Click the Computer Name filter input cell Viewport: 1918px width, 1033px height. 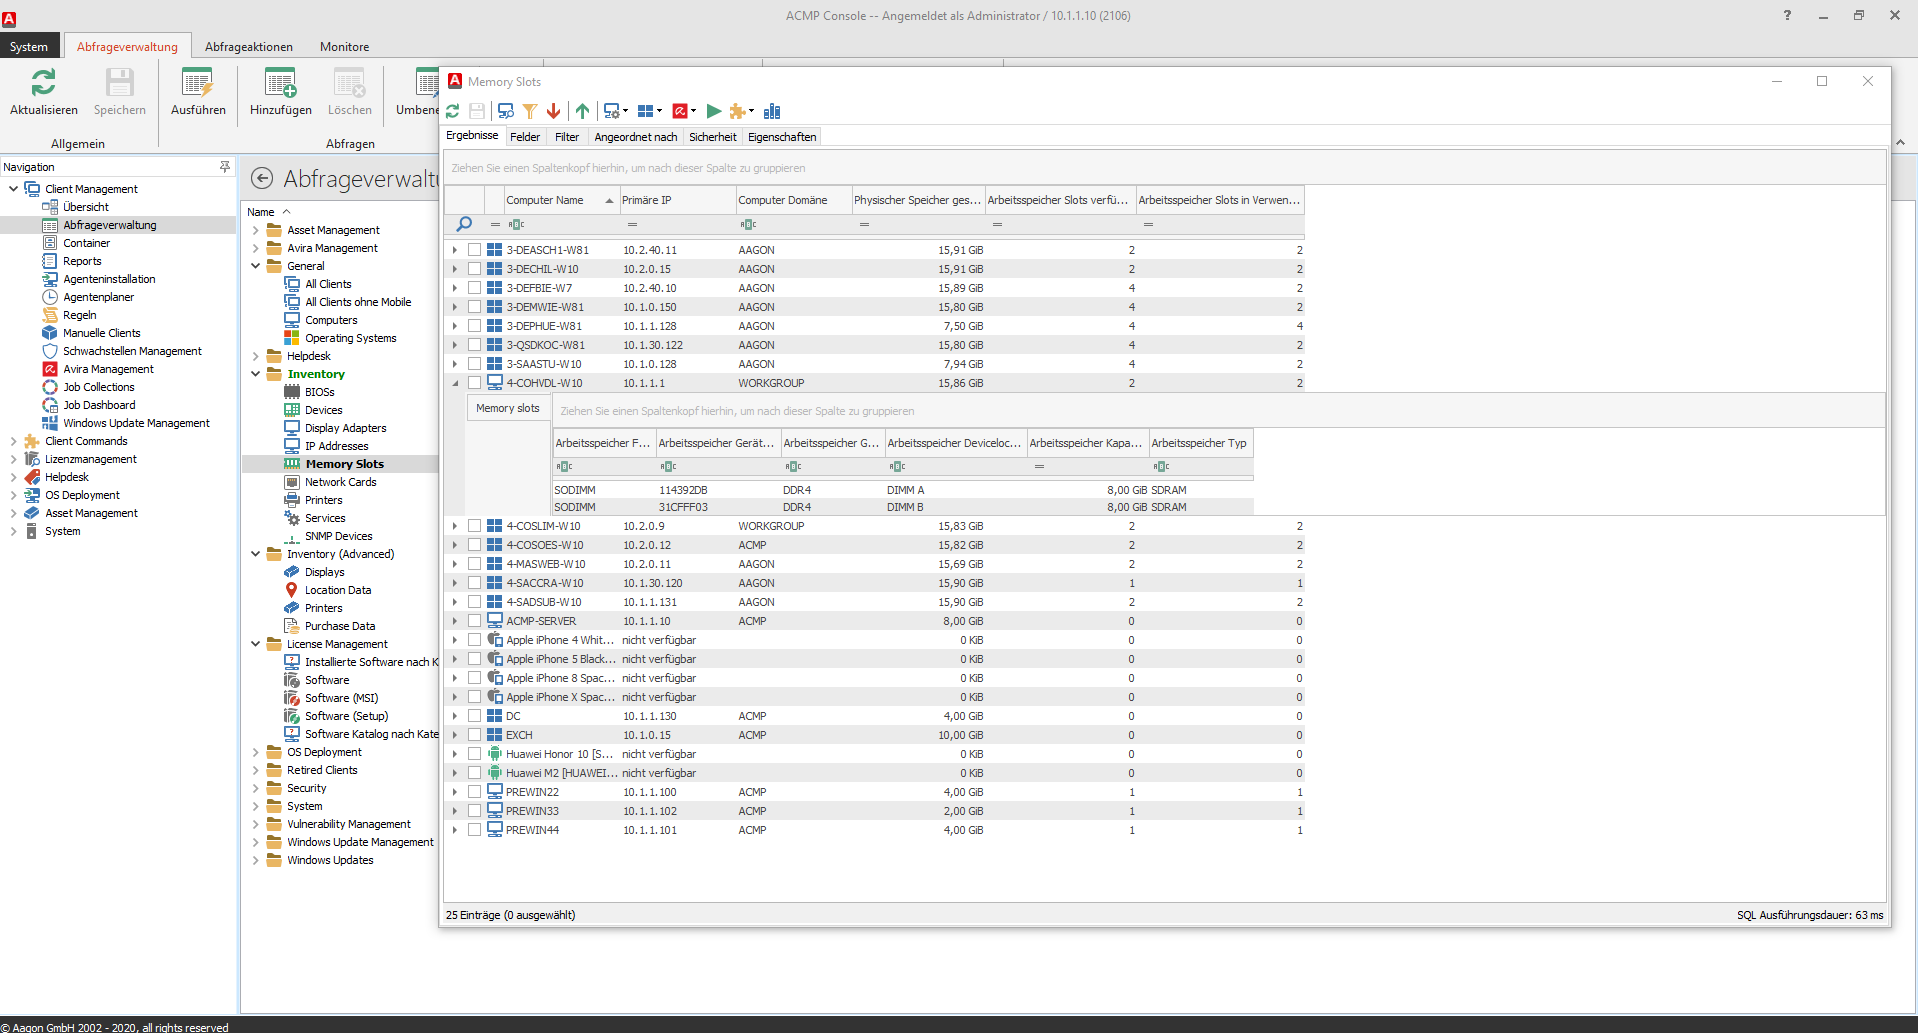561,224
